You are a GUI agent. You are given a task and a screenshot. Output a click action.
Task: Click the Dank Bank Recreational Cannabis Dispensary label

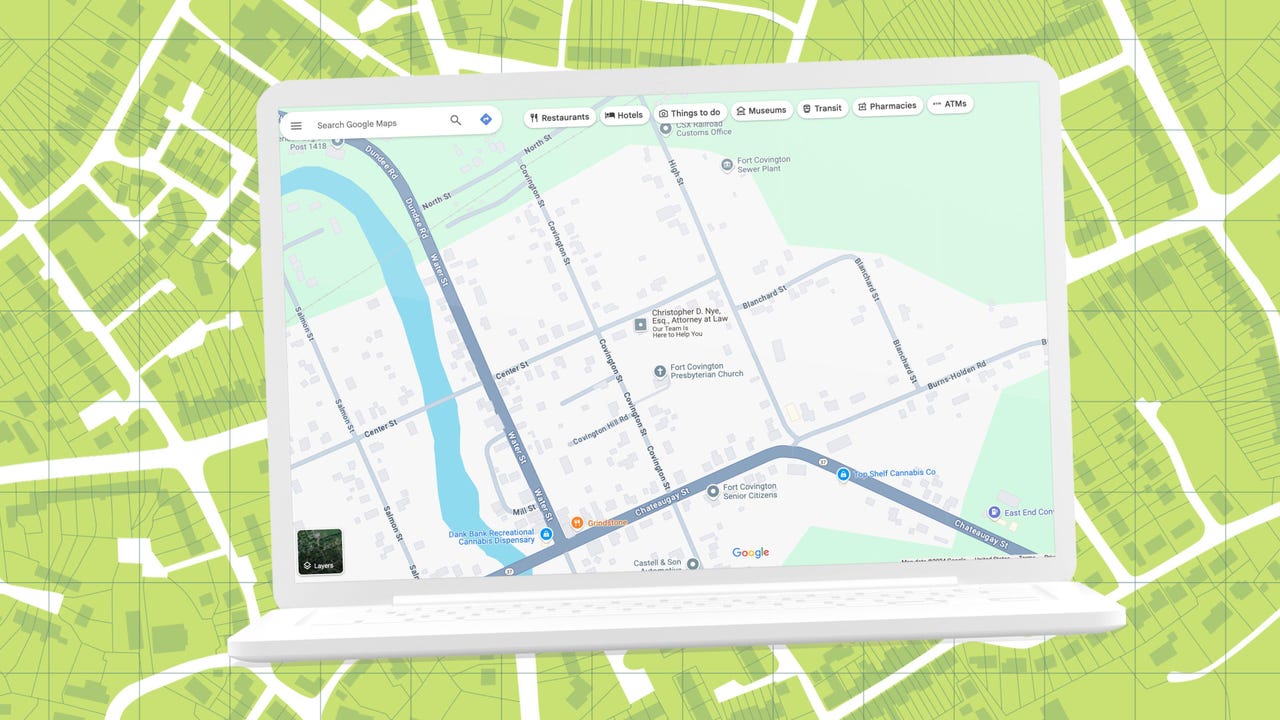click(491, 537)
